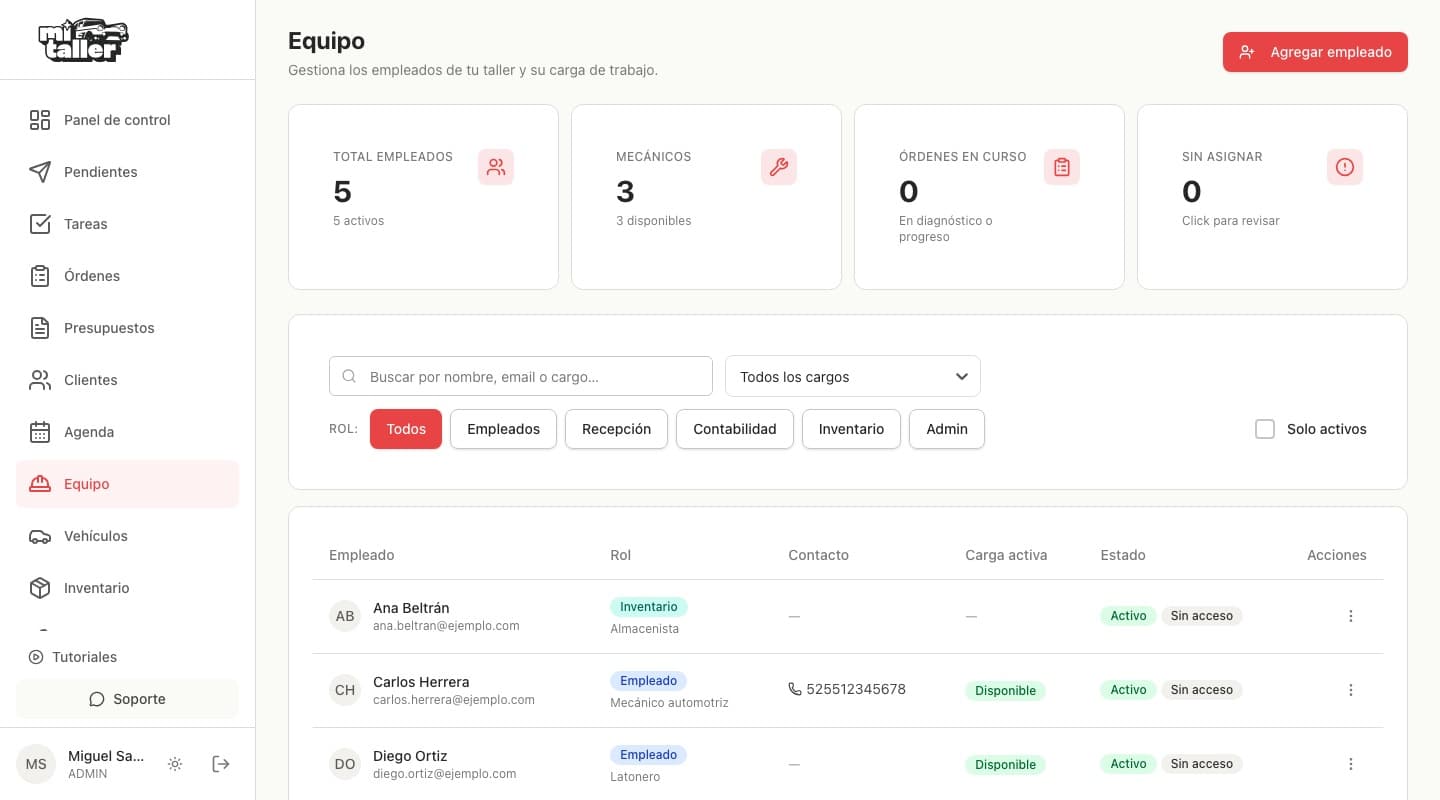Go to the Inventario page
This screenshot has height=800, width=1440.
(x=127, y=588)
